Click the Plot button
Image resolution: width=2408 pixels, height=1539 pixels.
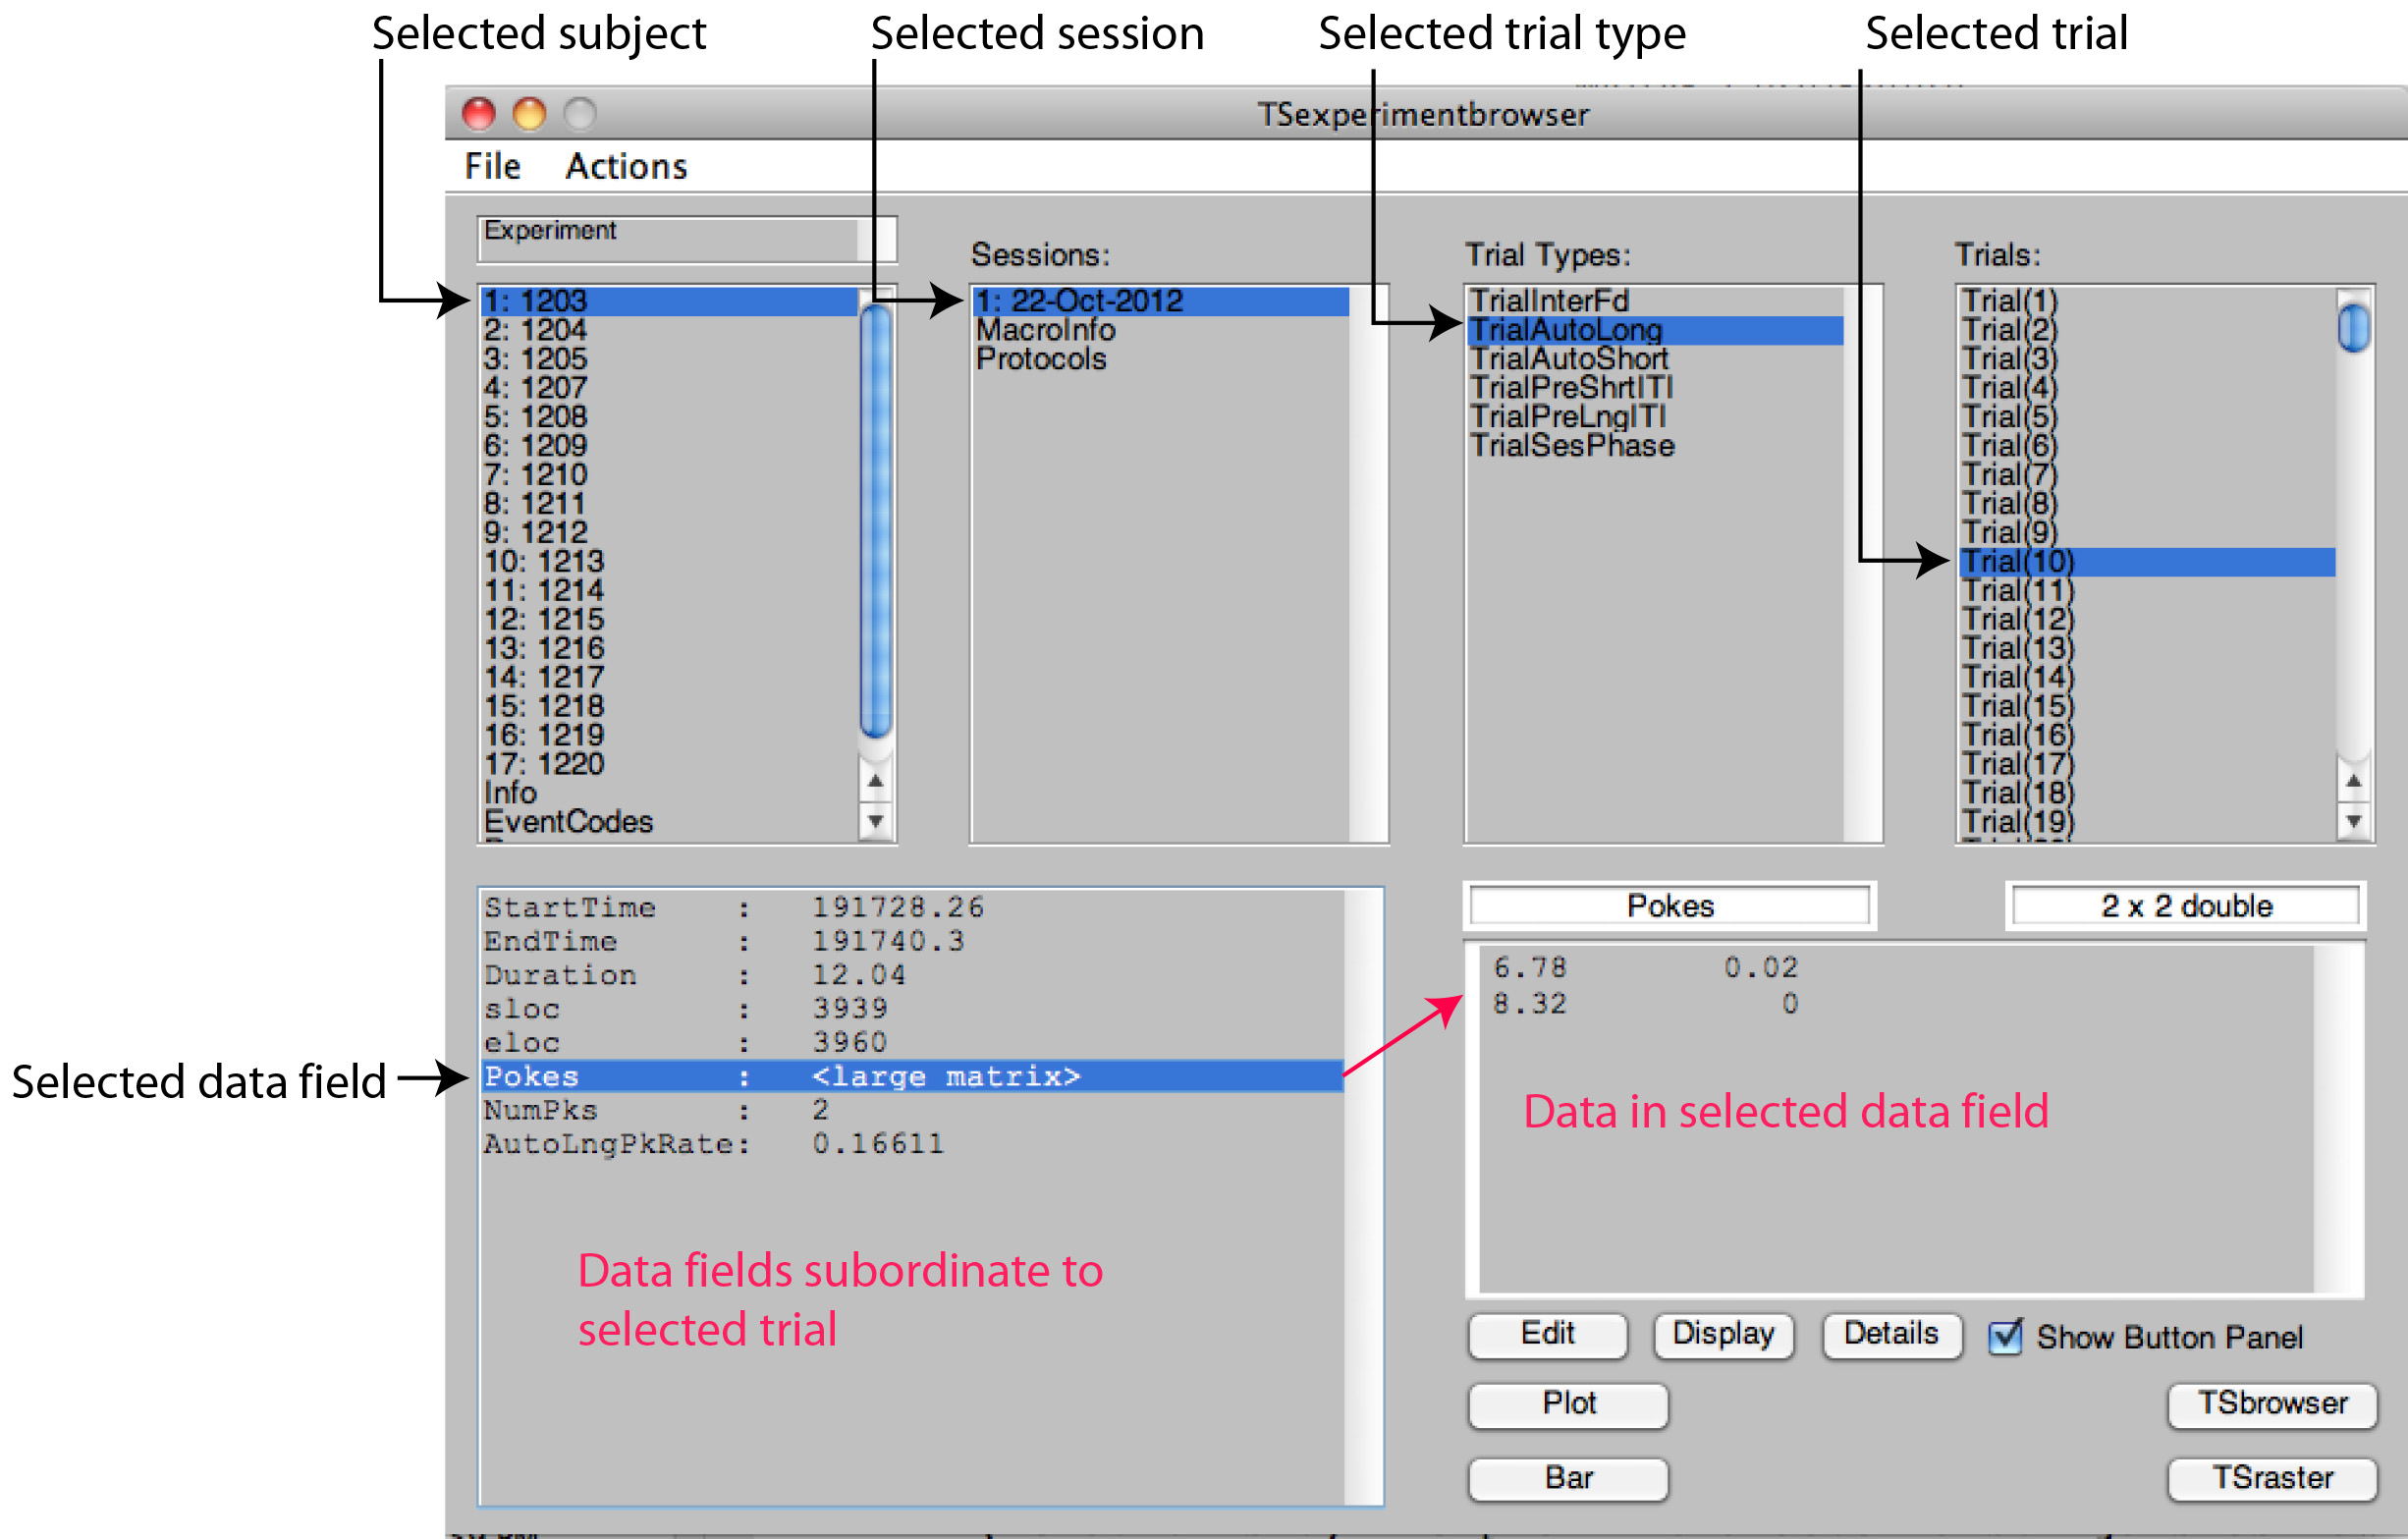(1568, 1404)
